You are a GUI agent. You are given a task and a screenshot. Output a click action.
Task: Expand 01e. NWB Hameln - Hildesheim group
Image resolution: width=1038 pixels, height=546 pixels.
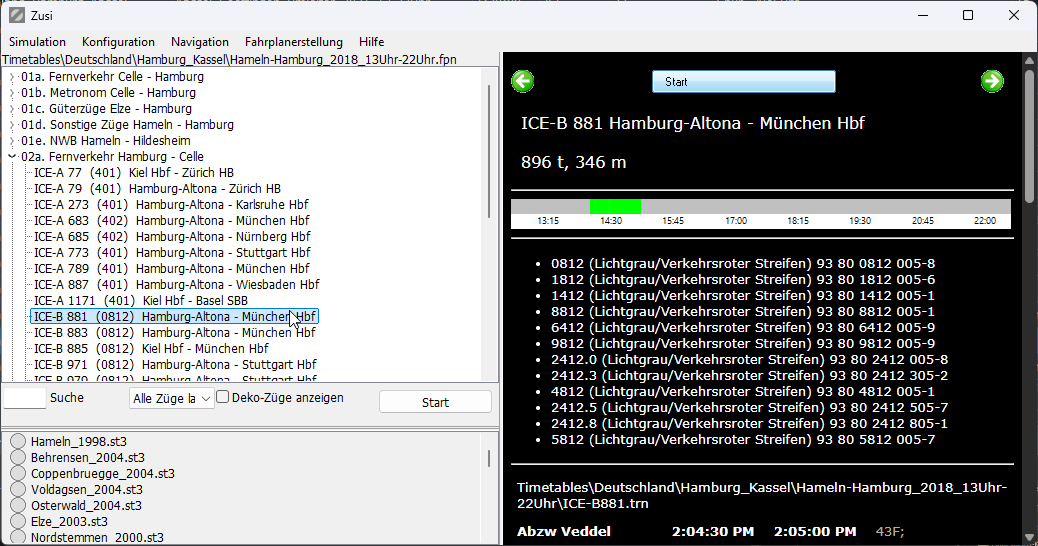(12, 140)
